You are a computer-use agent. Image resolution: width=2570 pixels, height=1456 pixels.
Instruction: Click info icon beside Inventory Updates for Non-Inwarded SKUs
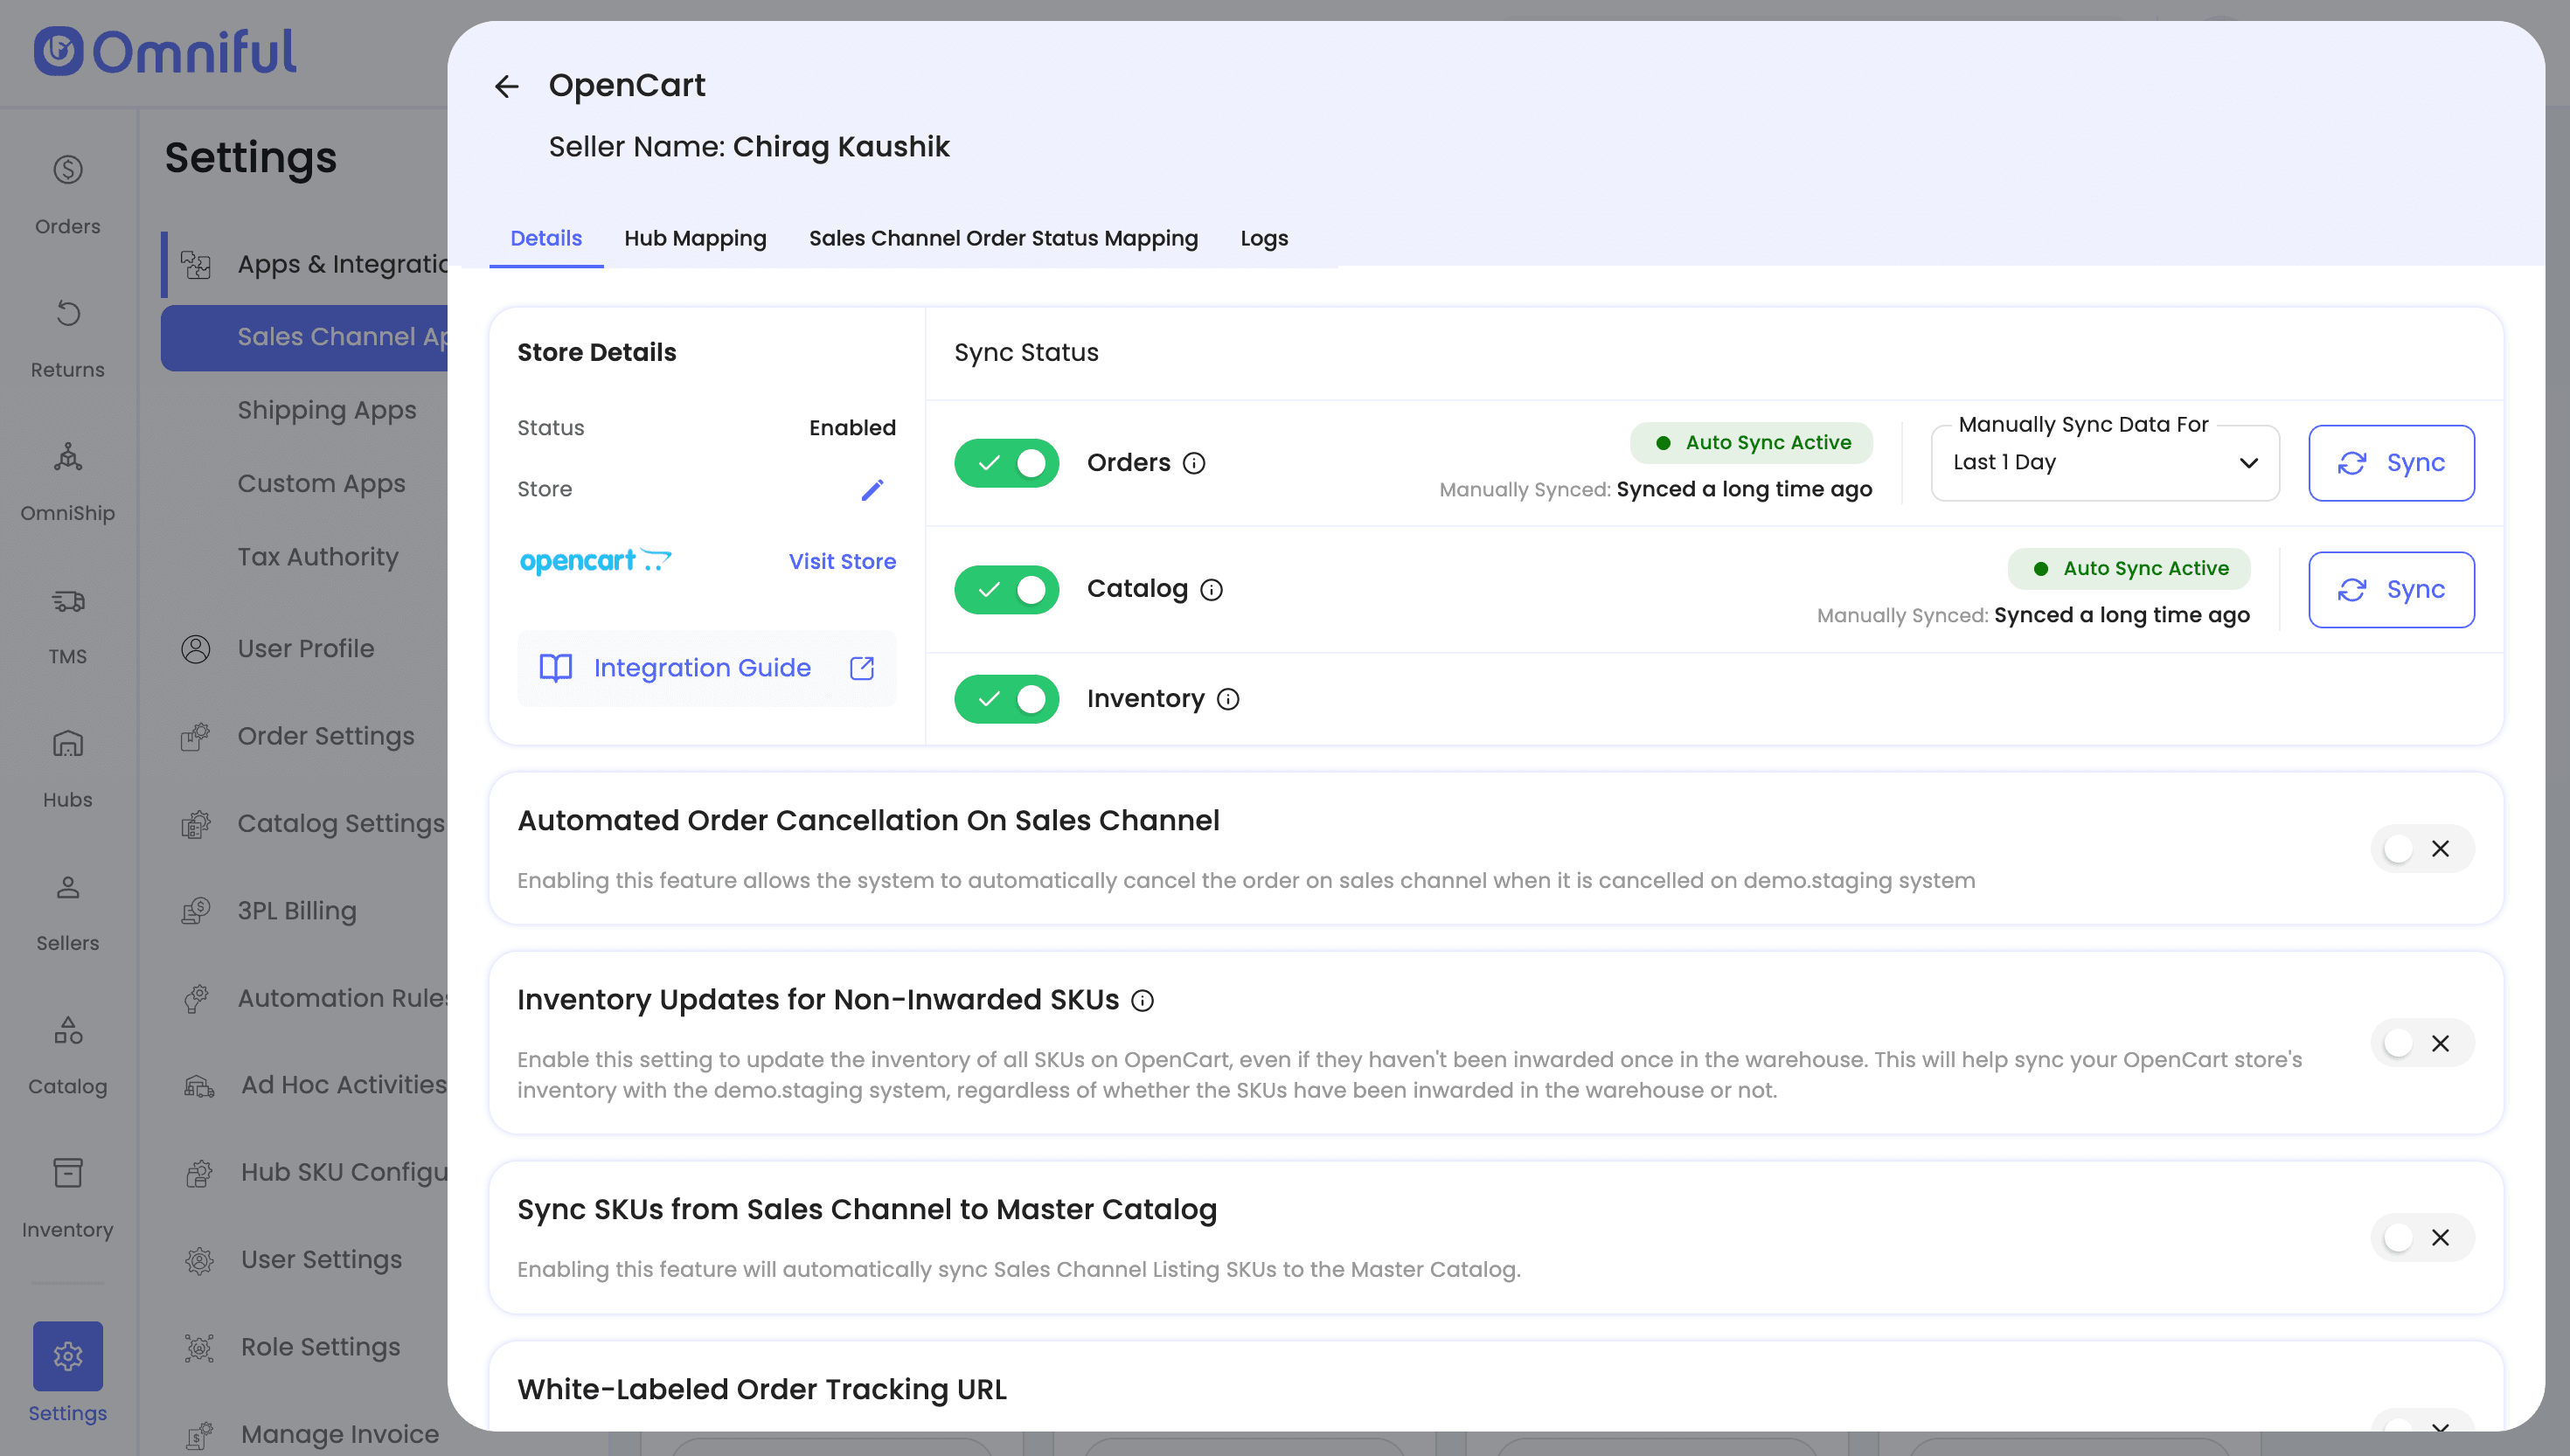coord(1142,1000)
